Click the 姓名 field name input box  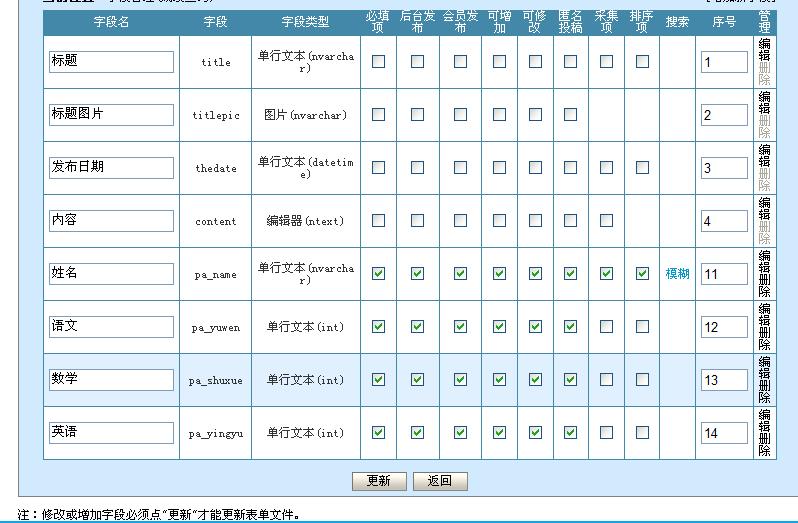[x=111, y=274]
